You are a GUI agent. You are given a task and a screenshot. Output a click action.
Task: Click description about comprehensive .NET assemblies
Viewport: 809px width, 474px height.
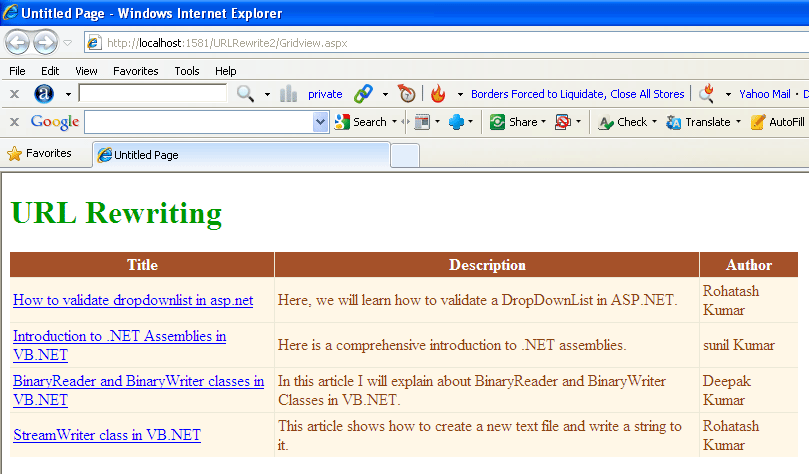[x=452, y=345]
